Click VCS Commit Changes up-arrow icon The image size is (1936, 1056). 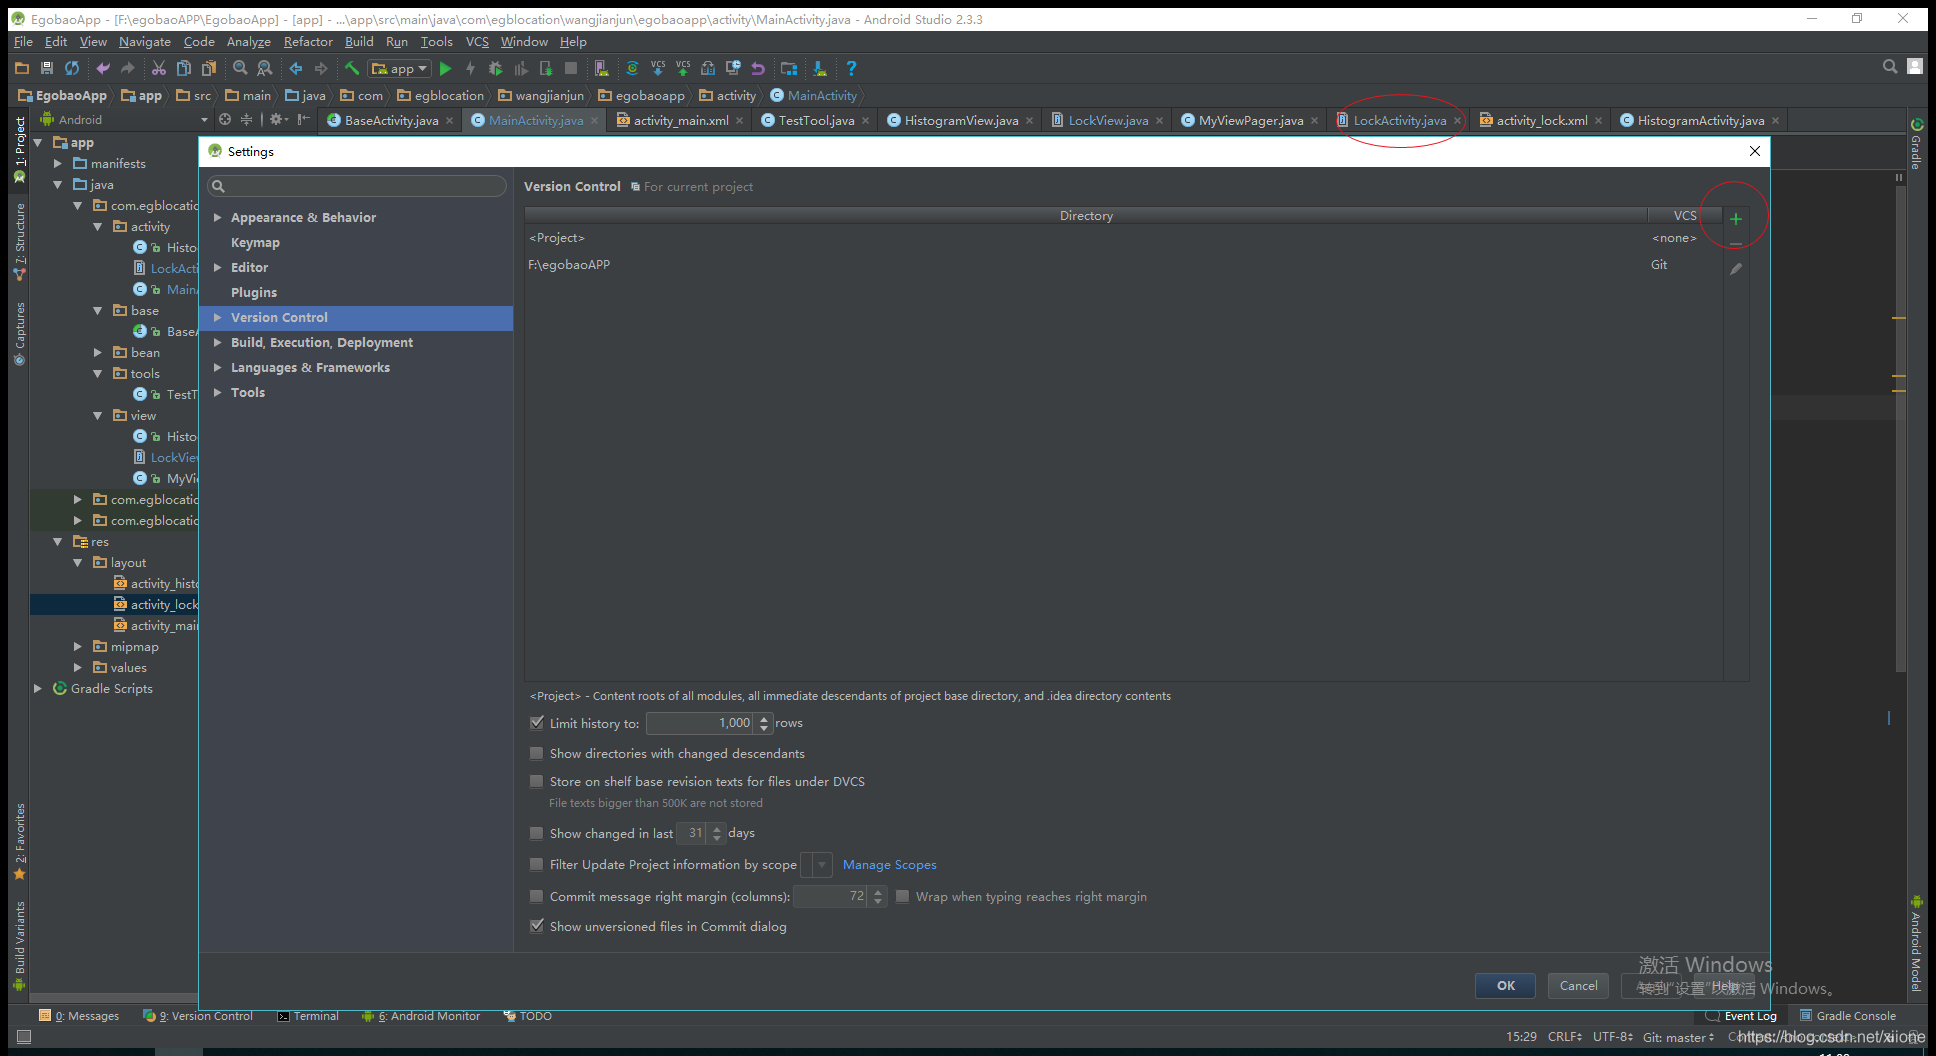[x=683, y=68]
